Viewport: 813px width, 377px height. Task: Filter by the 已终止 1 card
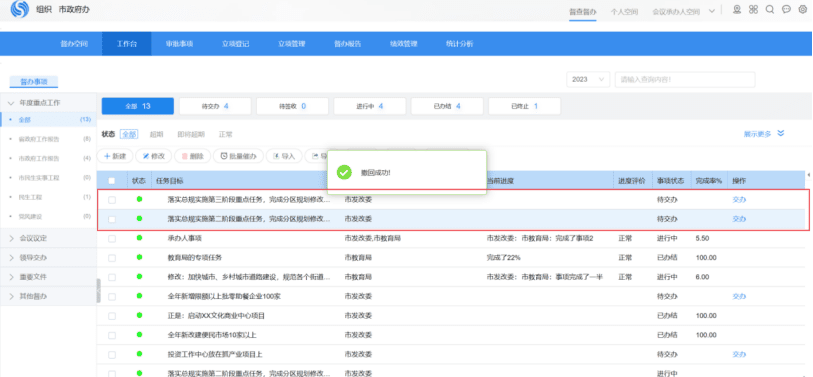(524, 106)
